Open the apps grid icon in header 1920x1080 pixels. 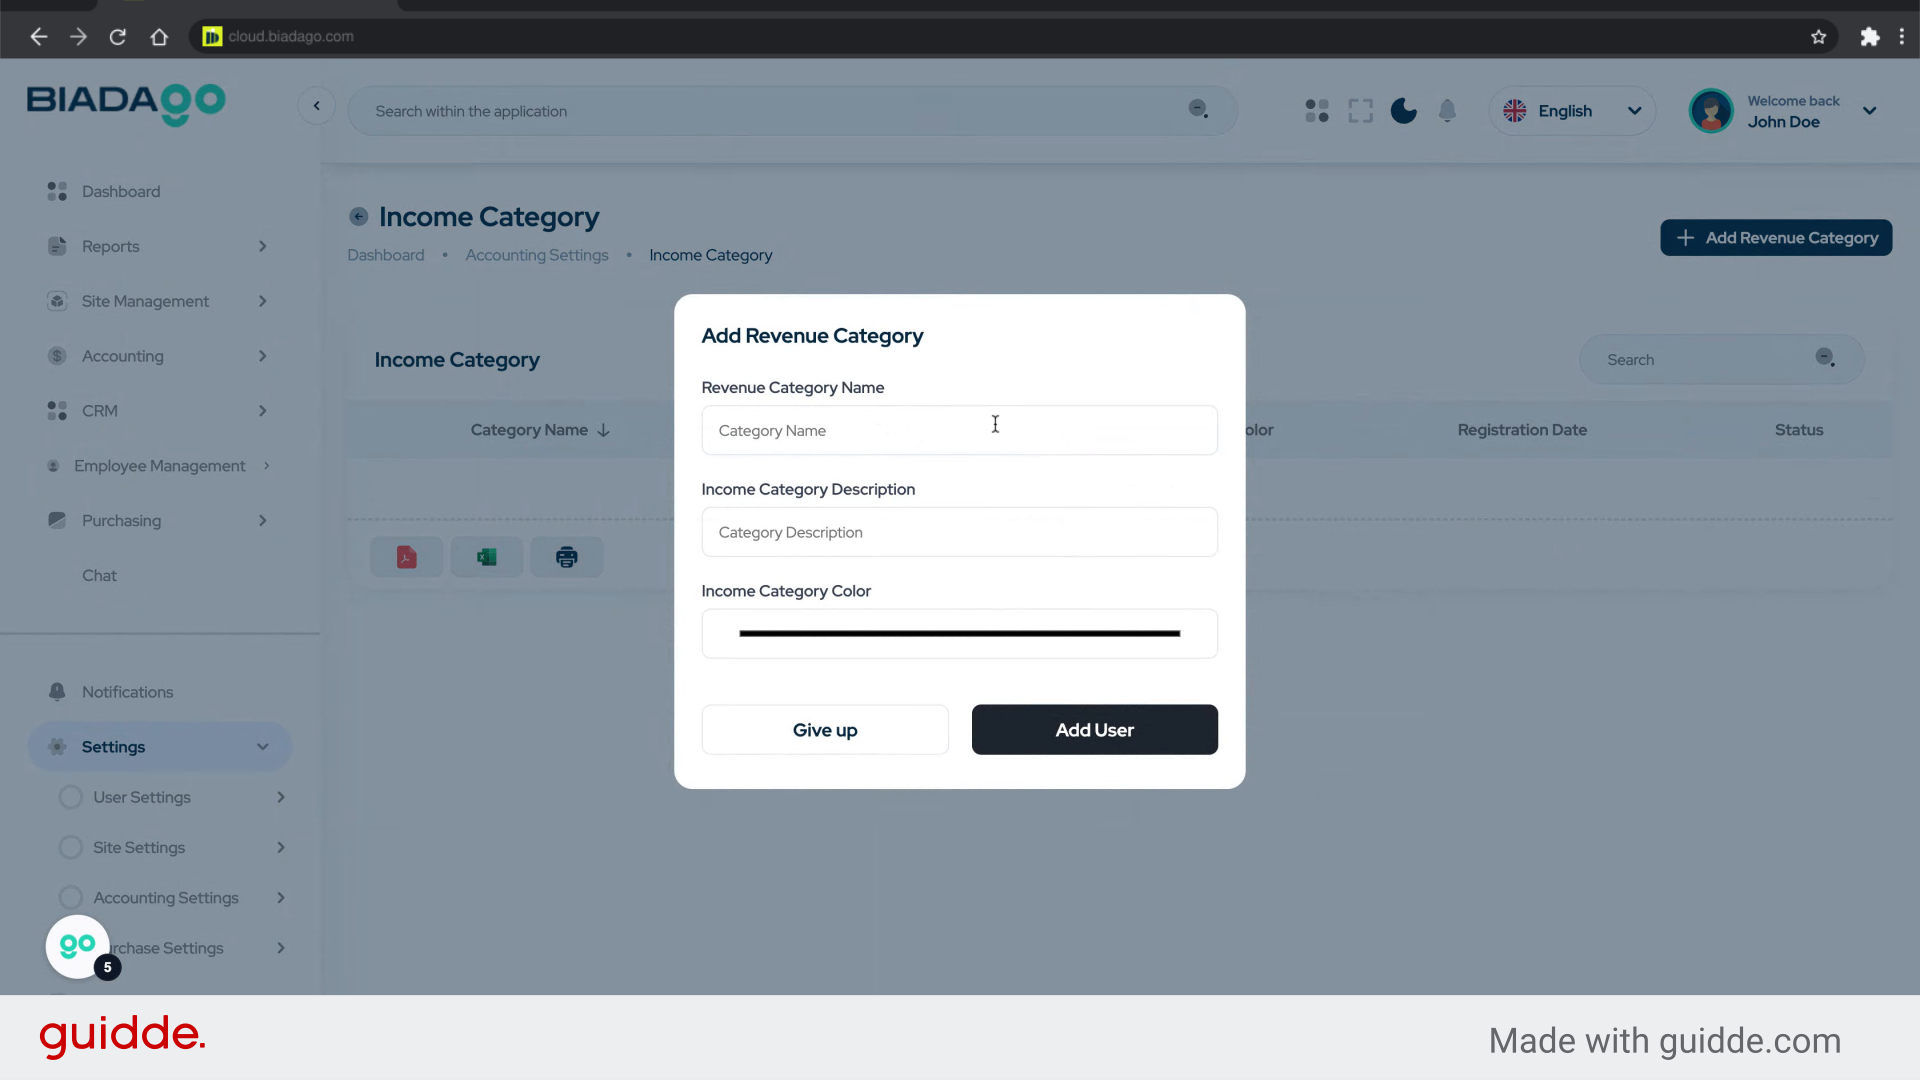(x=1317, y=111)
